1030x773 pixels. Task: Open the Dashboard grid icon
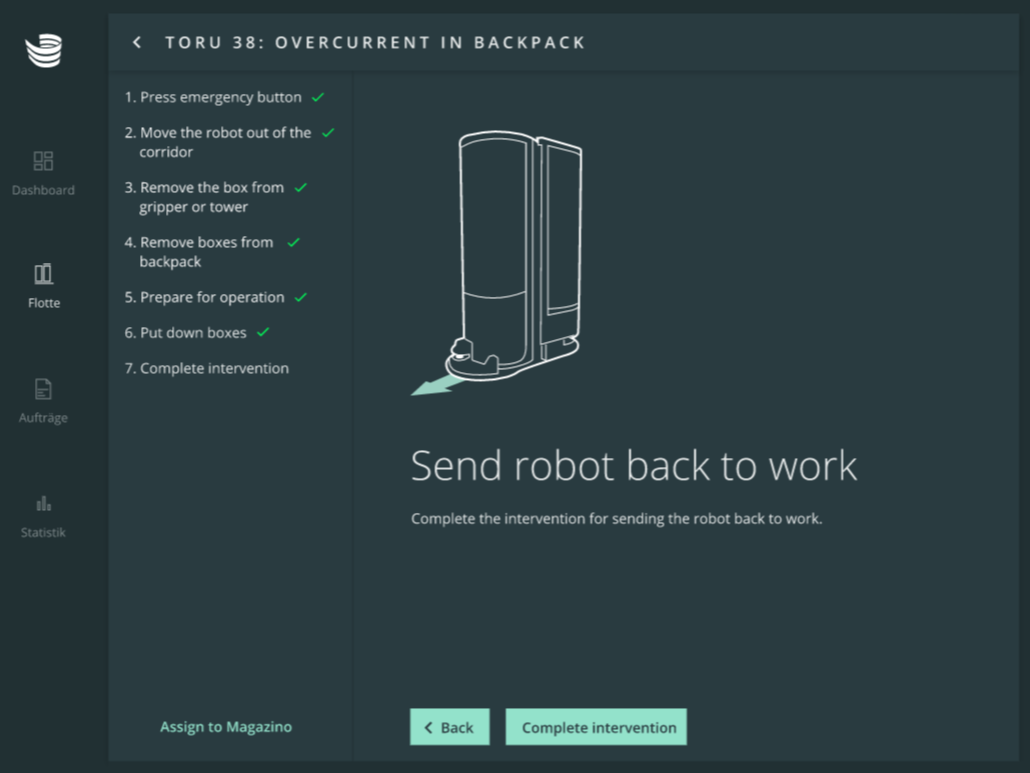[43, 161]
